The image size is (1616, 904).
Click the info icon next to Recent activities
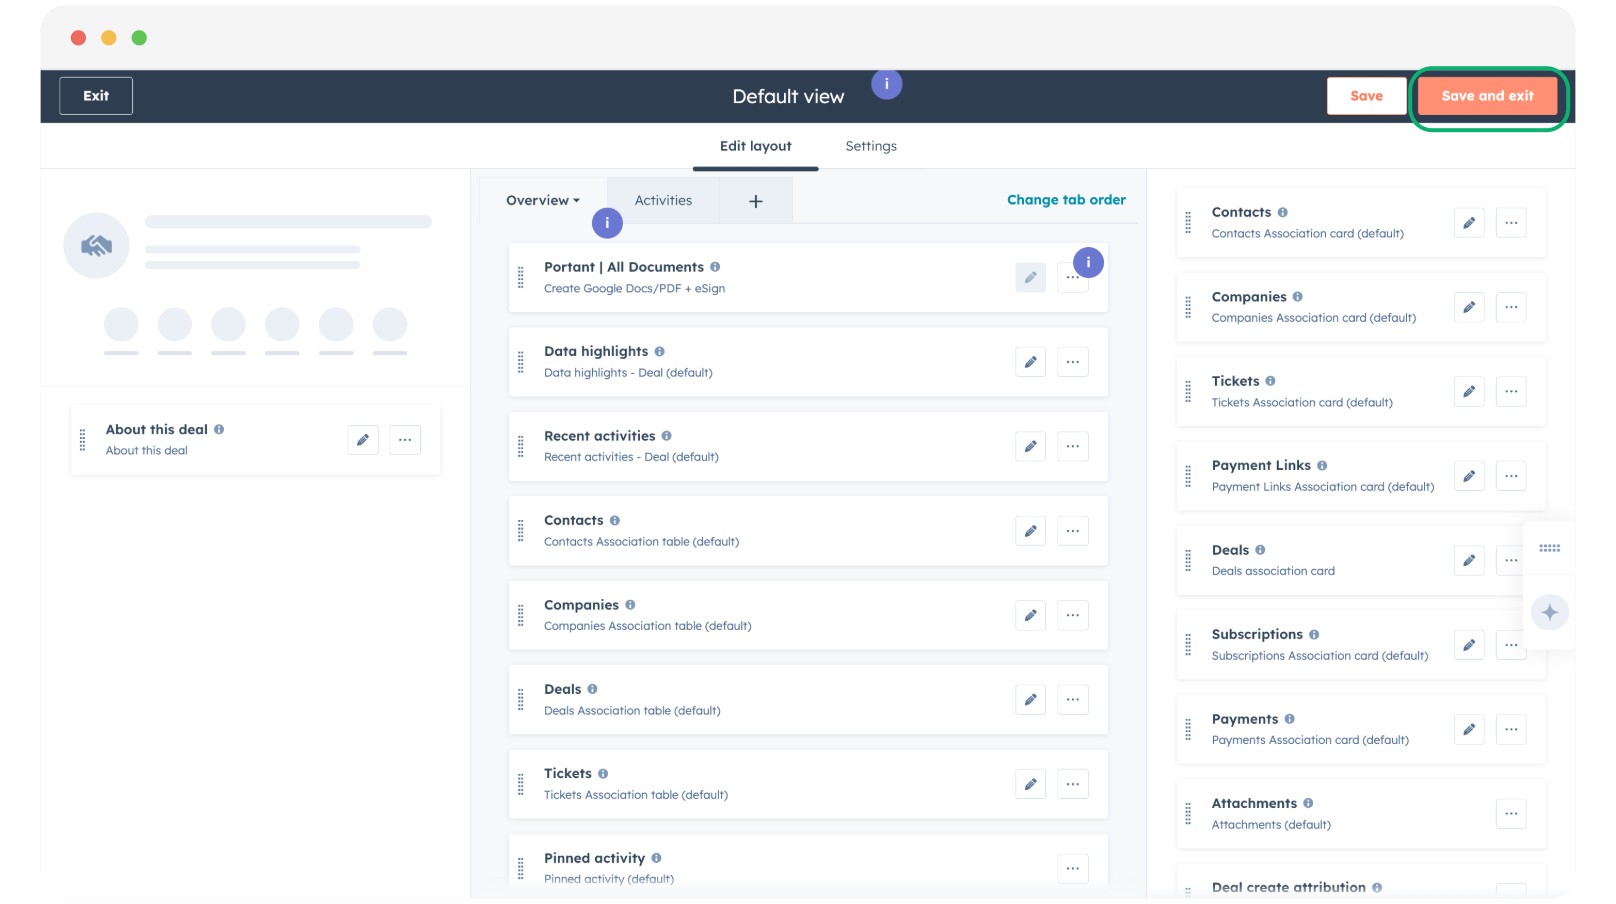[x=666, y=436]
